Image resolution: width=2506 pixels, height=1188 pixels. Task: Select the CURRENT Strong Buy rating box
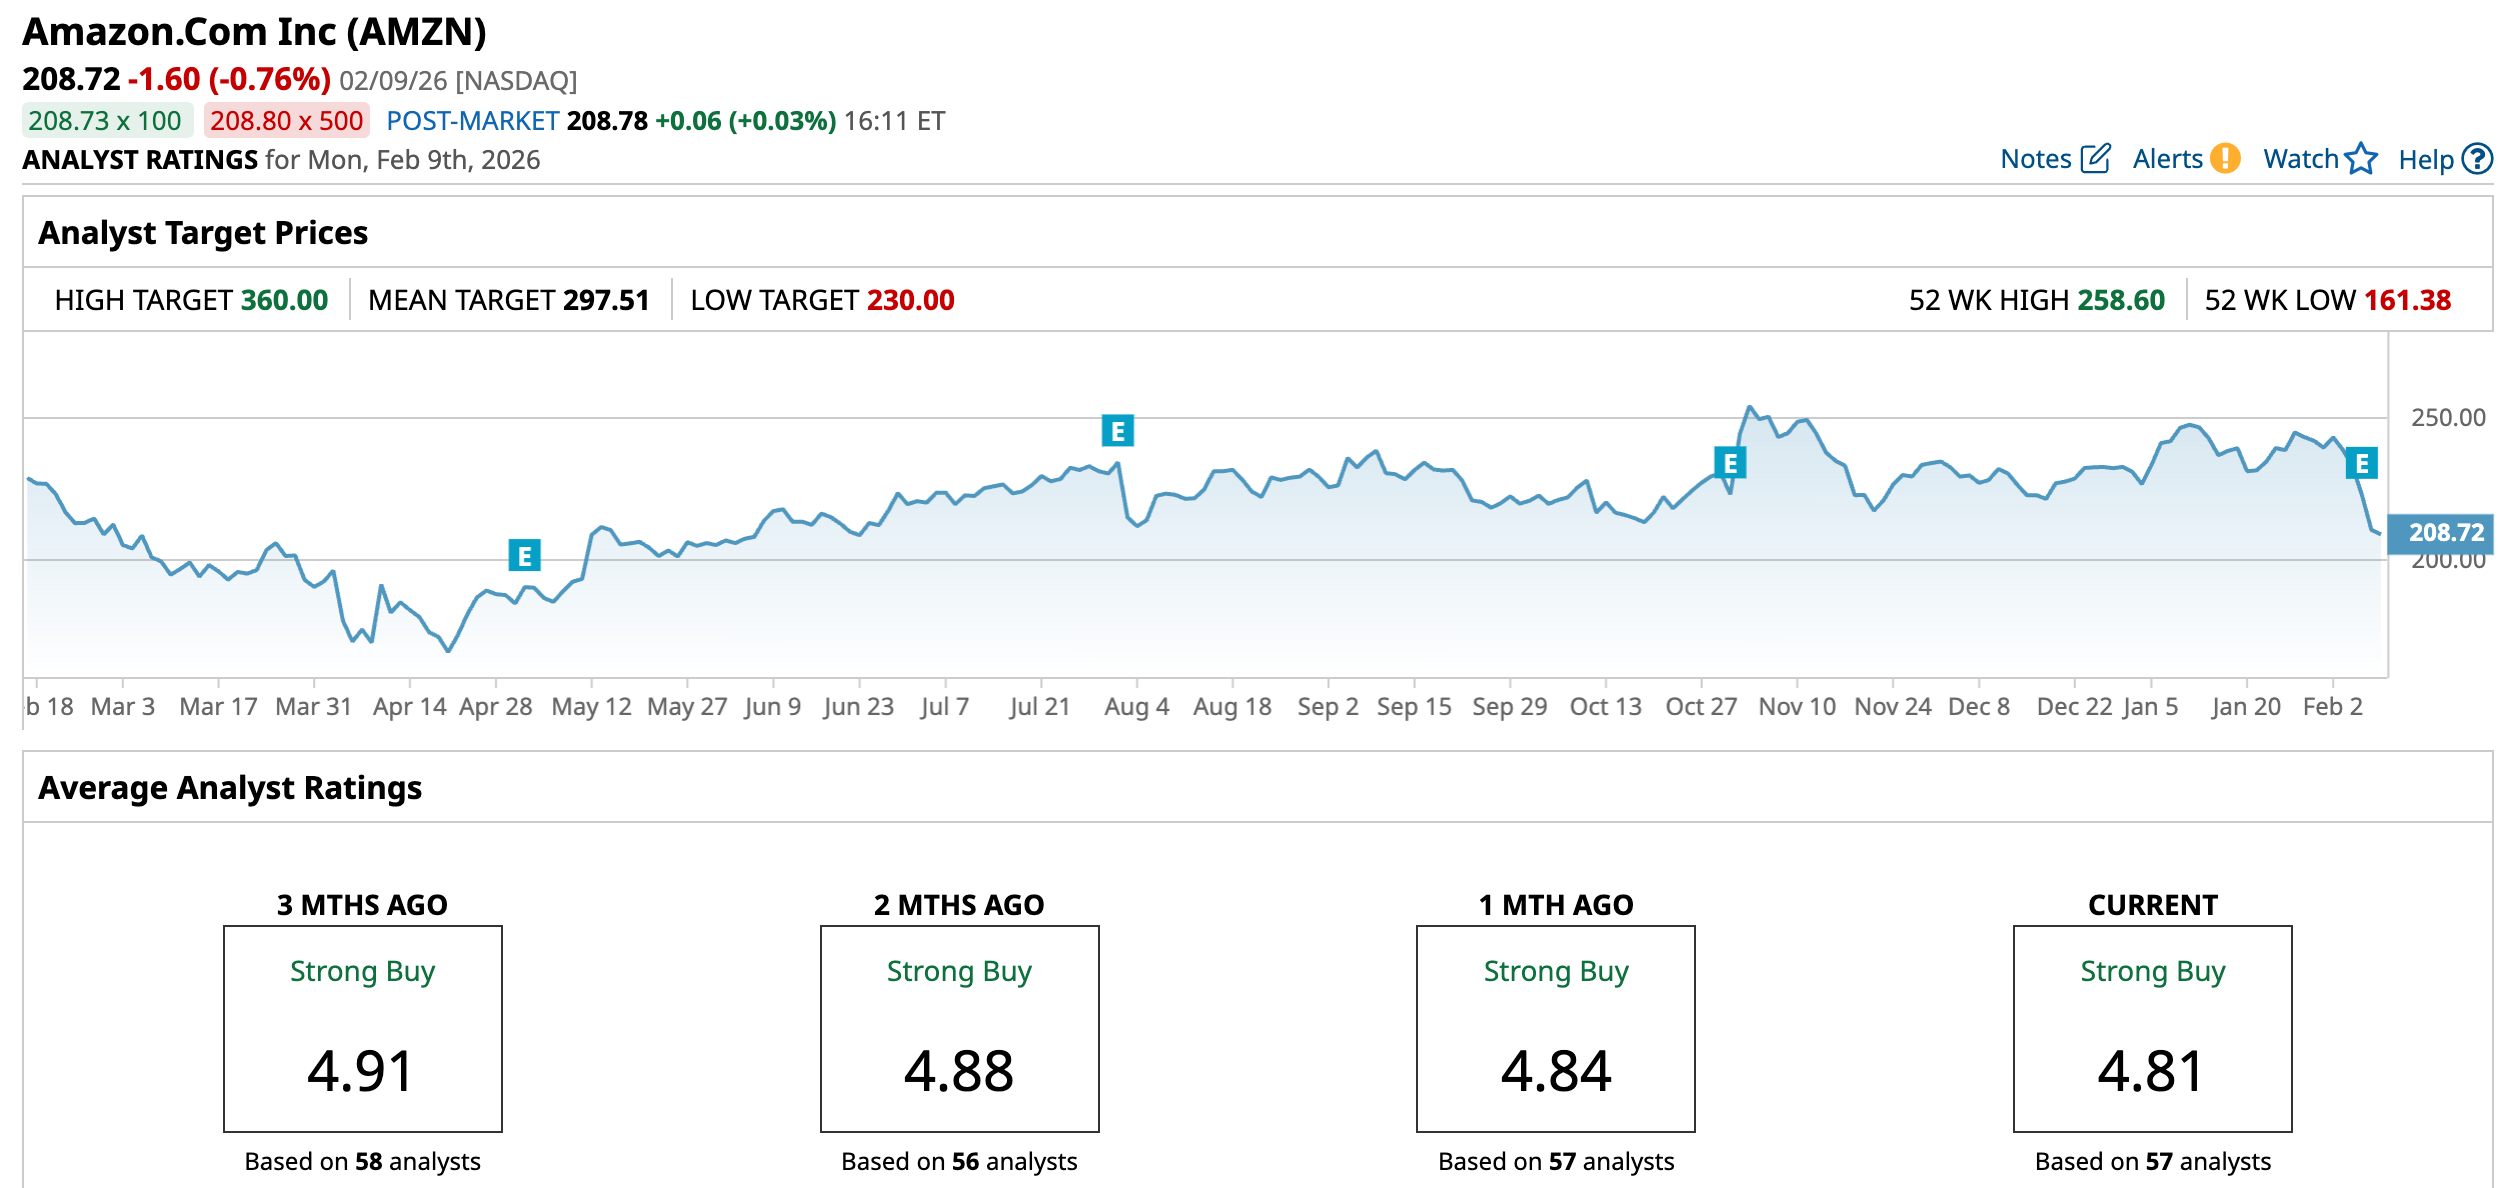2152,1028
